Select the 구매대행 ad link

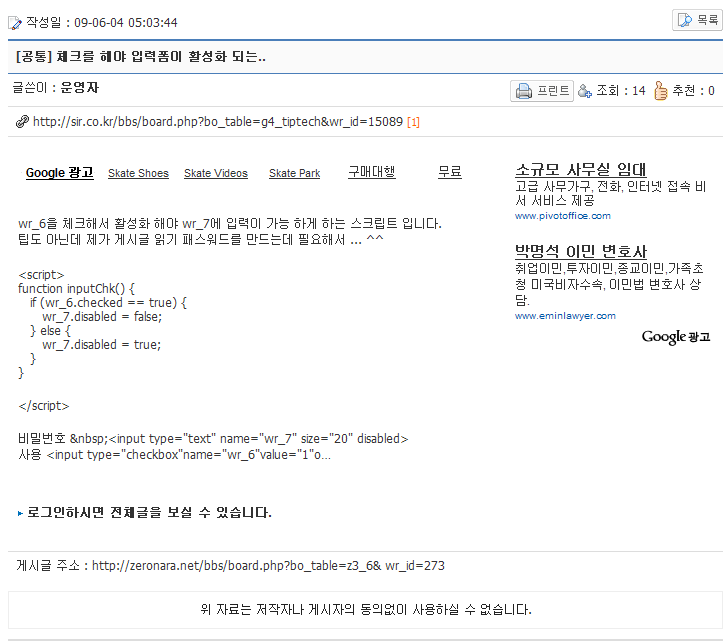click(x=371, y=172)
